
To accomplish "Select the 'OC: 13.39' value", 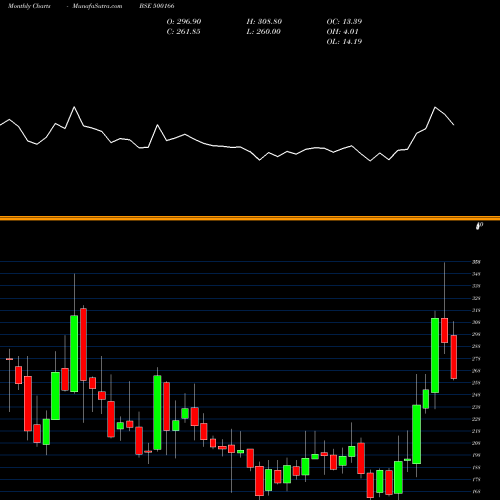I will pos(344,21).
